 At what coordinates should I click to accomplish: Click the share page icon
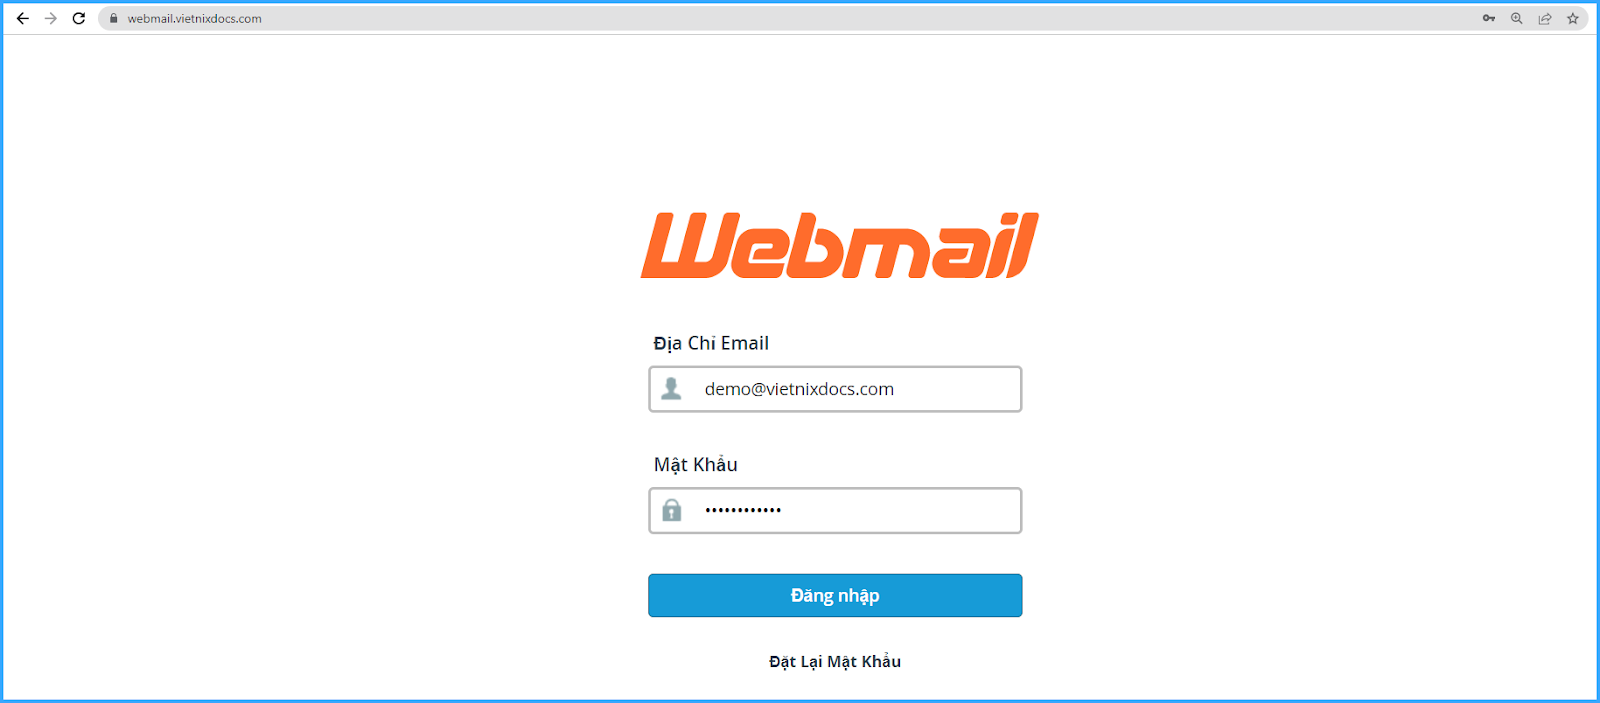[1545, 18]
